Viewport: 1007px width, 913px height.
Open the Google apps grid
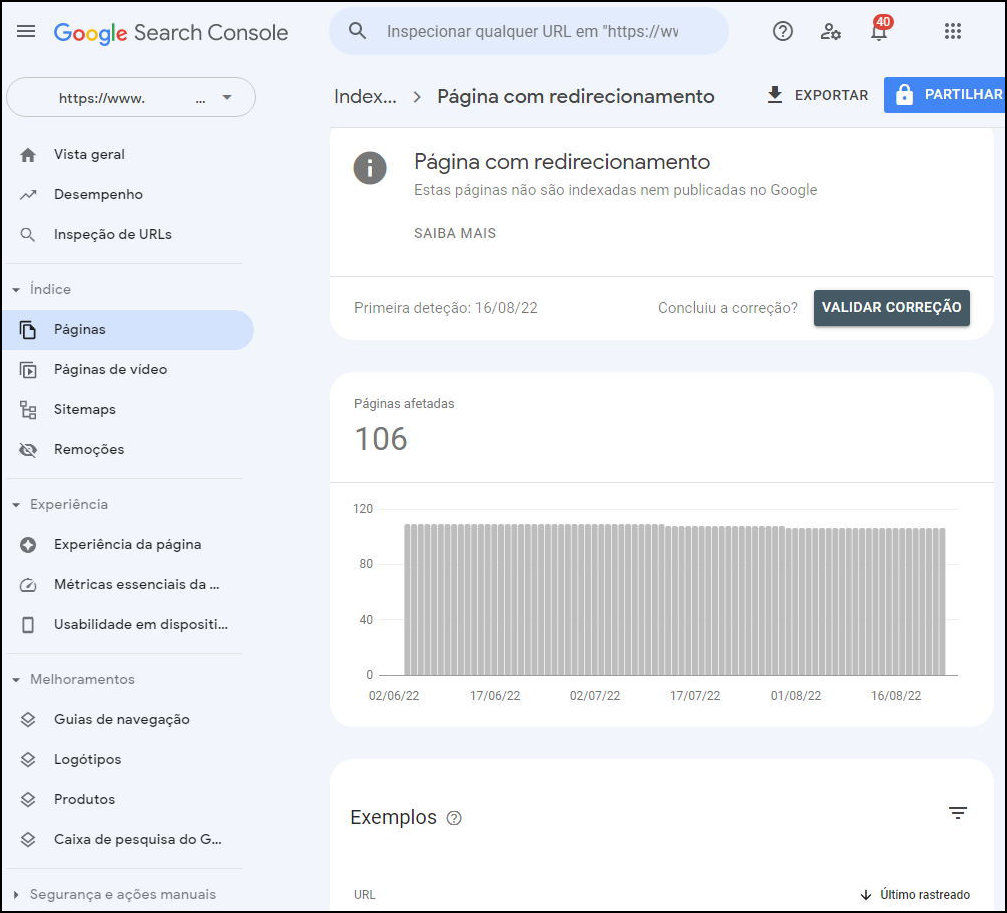[x=952, y=31]
